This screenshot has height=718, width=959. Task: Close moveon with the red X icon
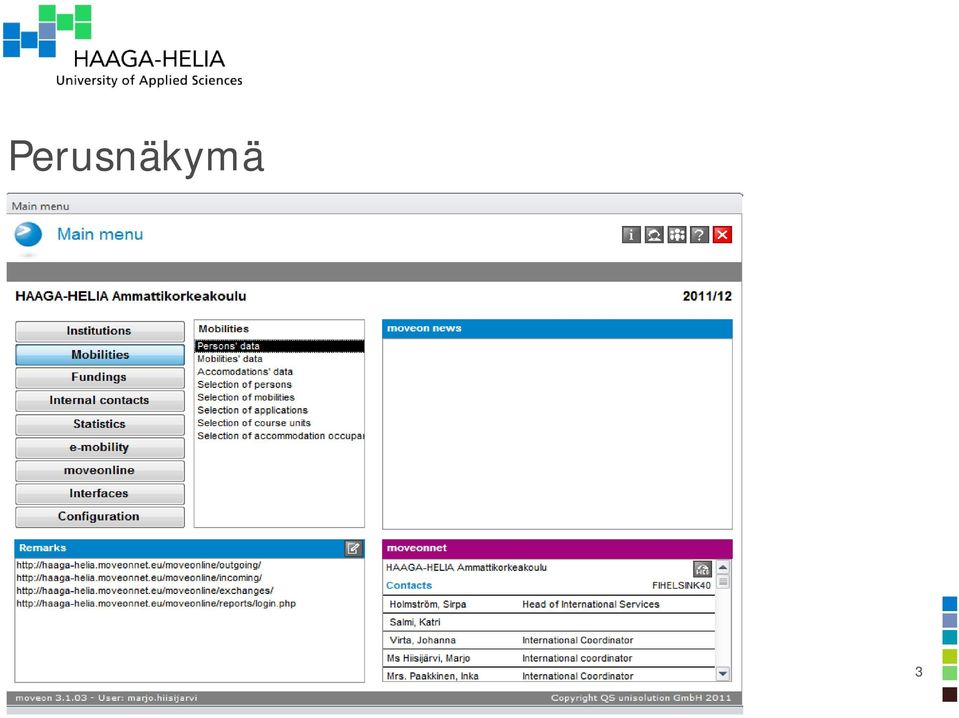pos(722,235)
